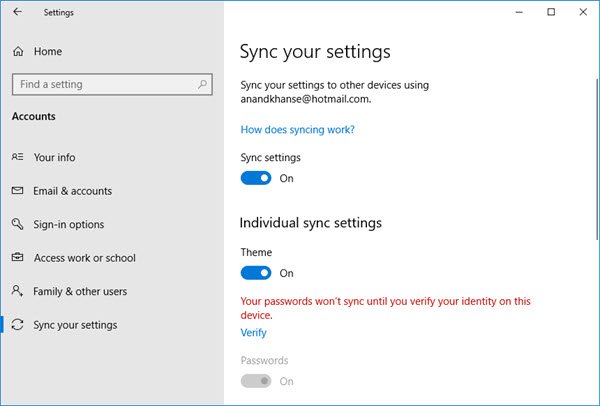Click the Home icon in sidebar
Image resolution: width=600 pixels, height=406 pixels.
click(18, 51)
